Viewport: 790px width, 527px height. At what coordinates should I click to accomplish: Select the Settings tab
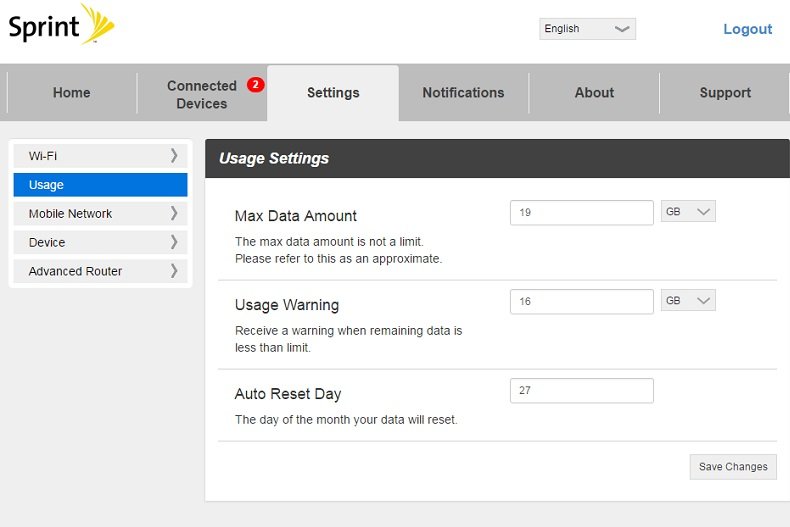pyautogui.click(x=333, y=93)
